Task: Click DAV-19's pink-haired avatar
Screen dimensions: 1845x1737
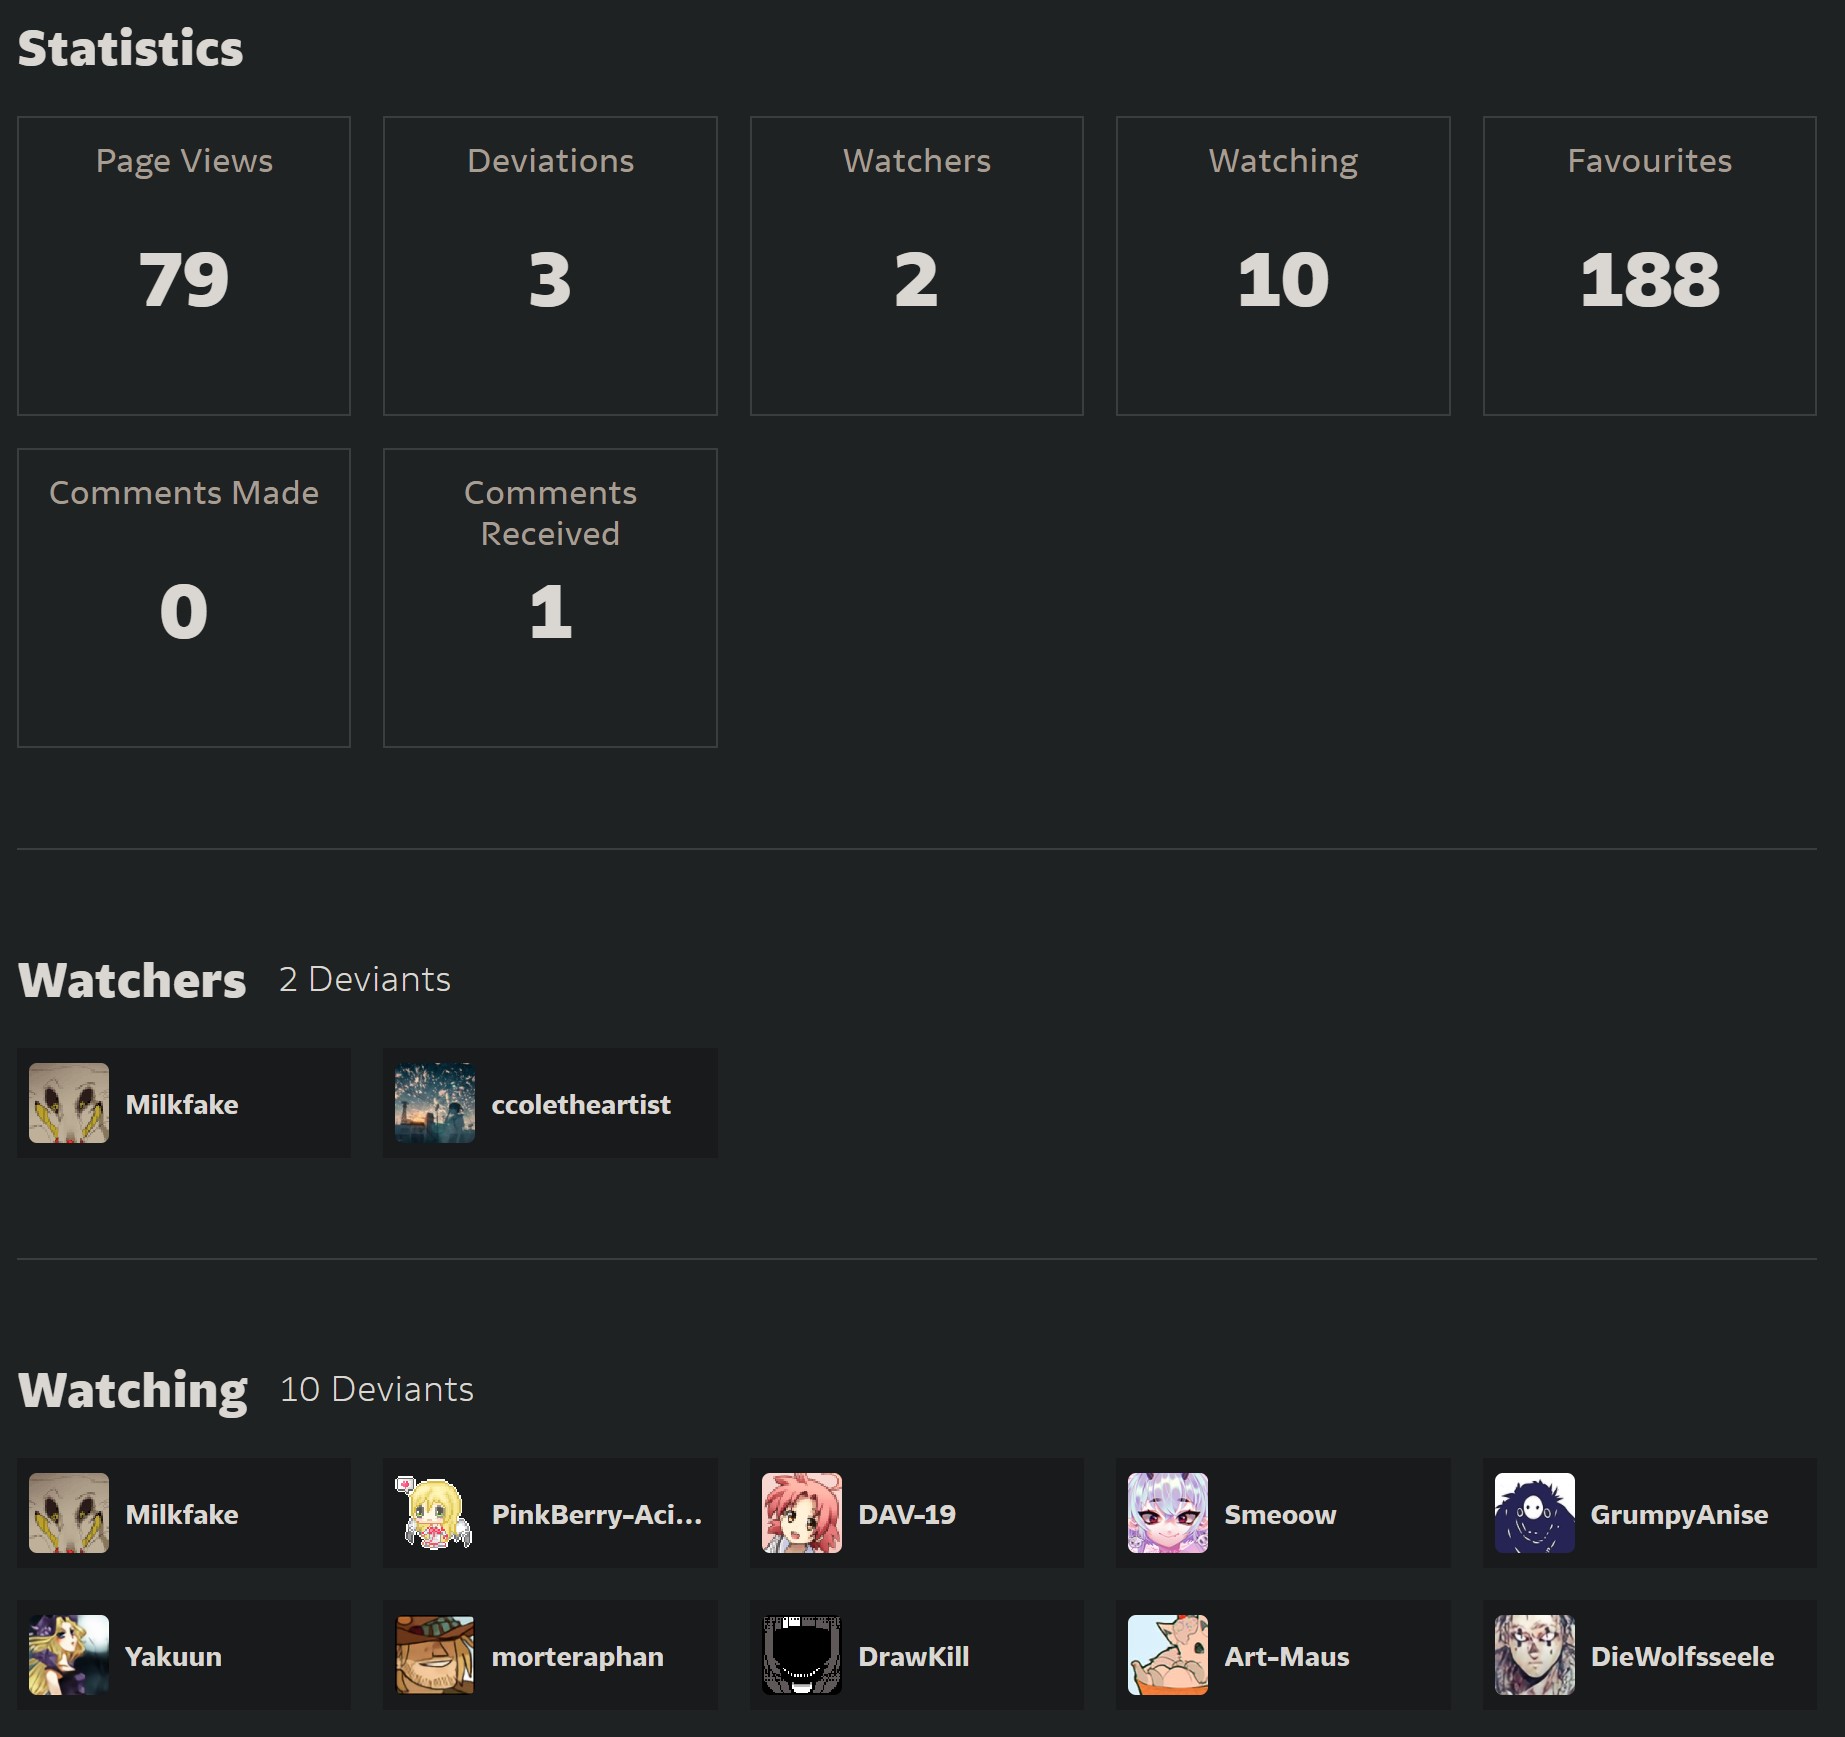Action: pos(801,1513)
